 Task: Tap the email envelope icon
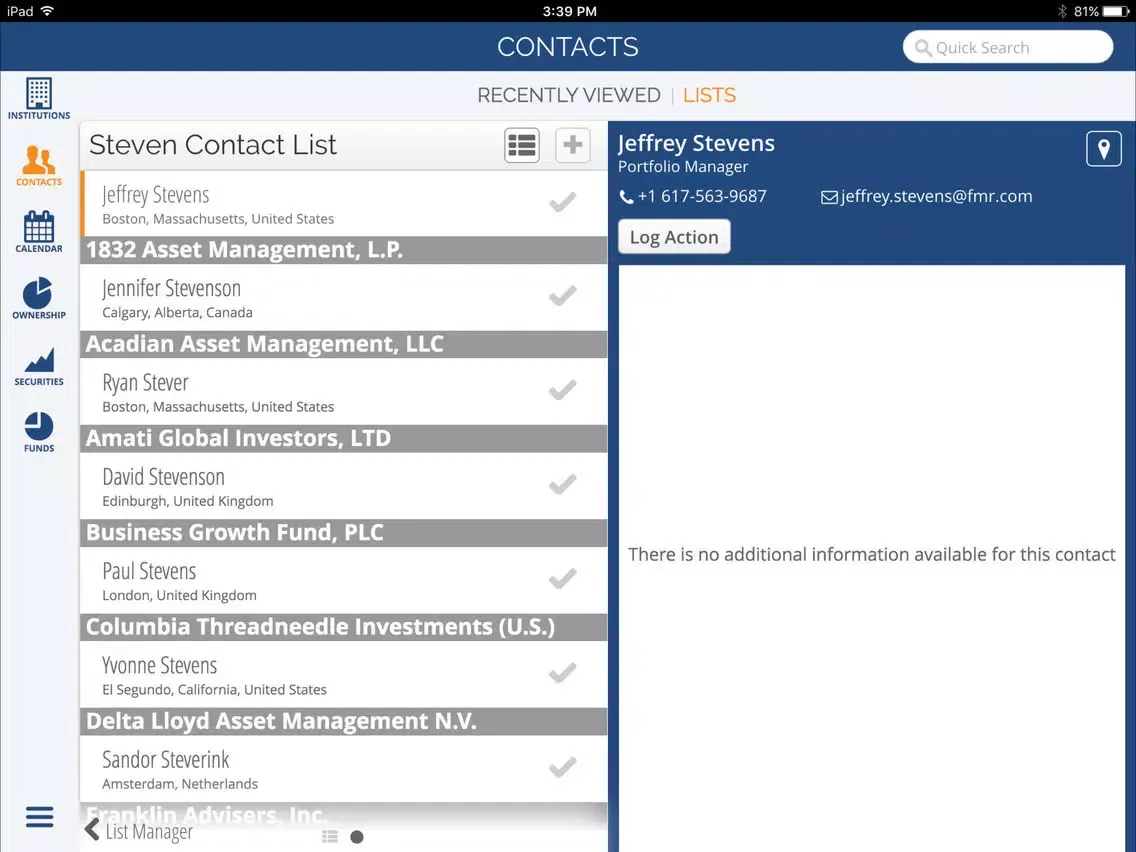829,197
